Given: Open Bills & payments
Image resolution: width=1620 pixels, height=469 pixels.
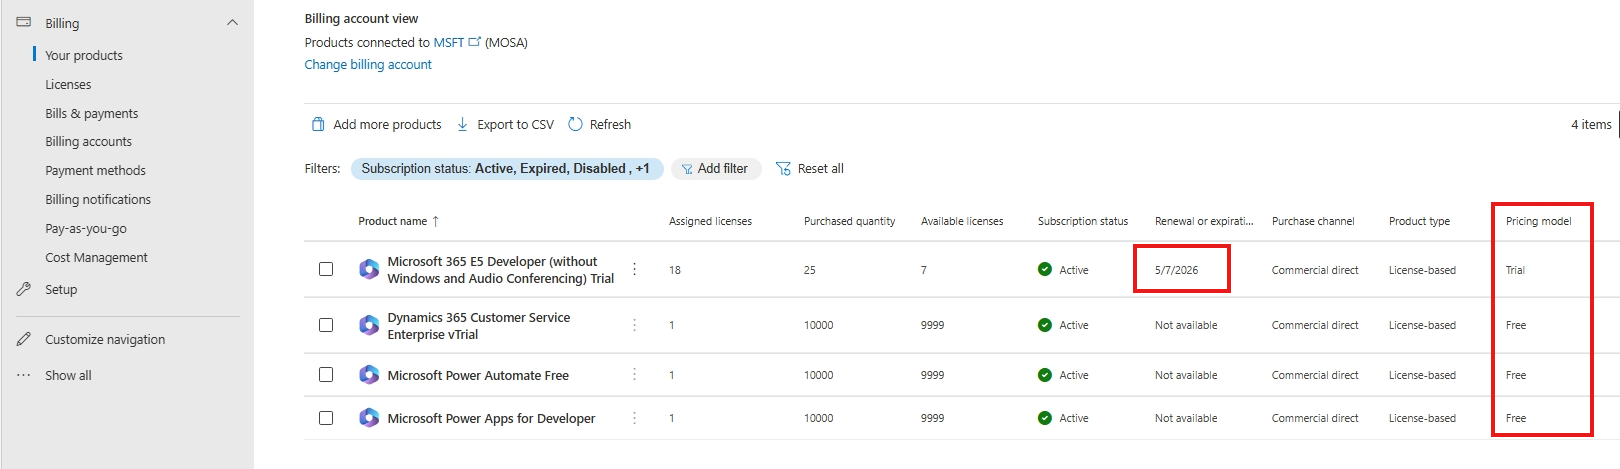Looking at the screenshot, I should click(x=92, y=113).
